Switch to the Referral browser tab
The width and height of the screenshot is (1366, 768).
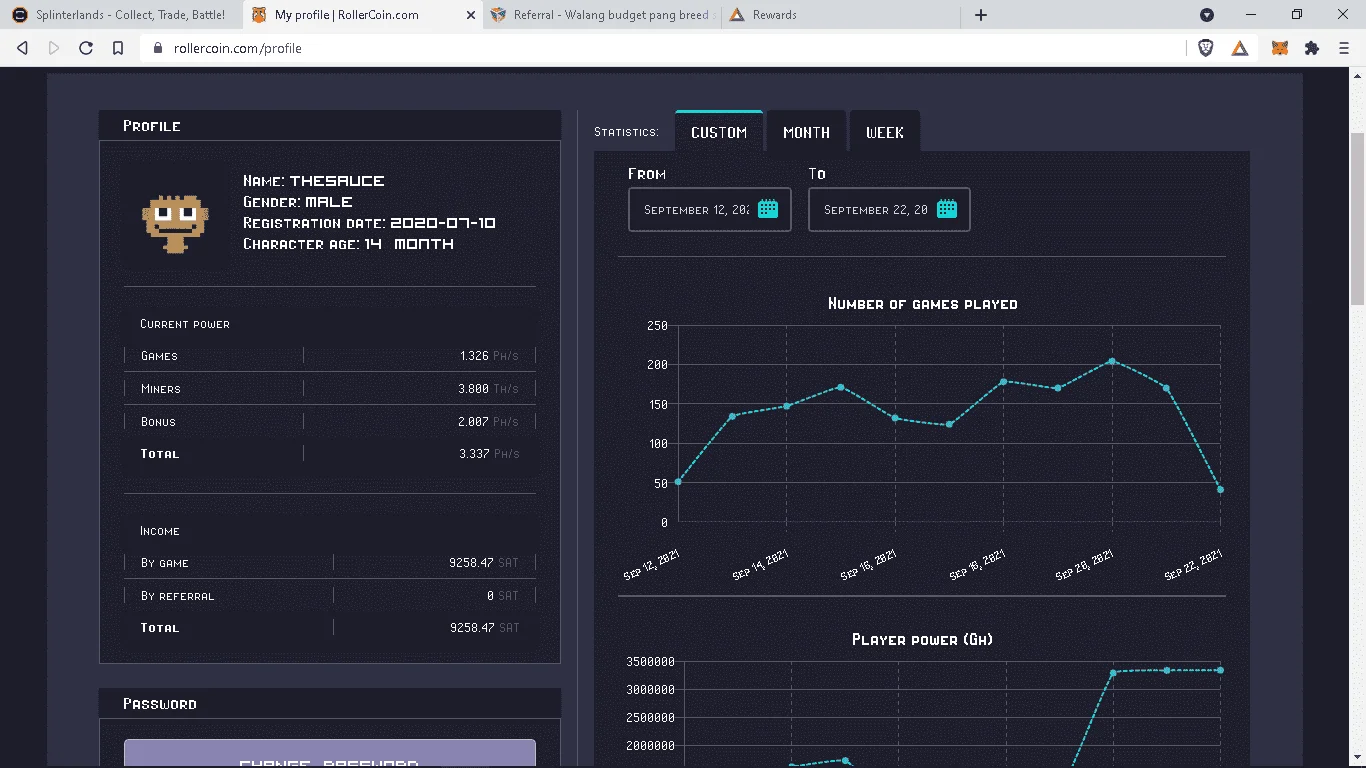pos(601,15)
